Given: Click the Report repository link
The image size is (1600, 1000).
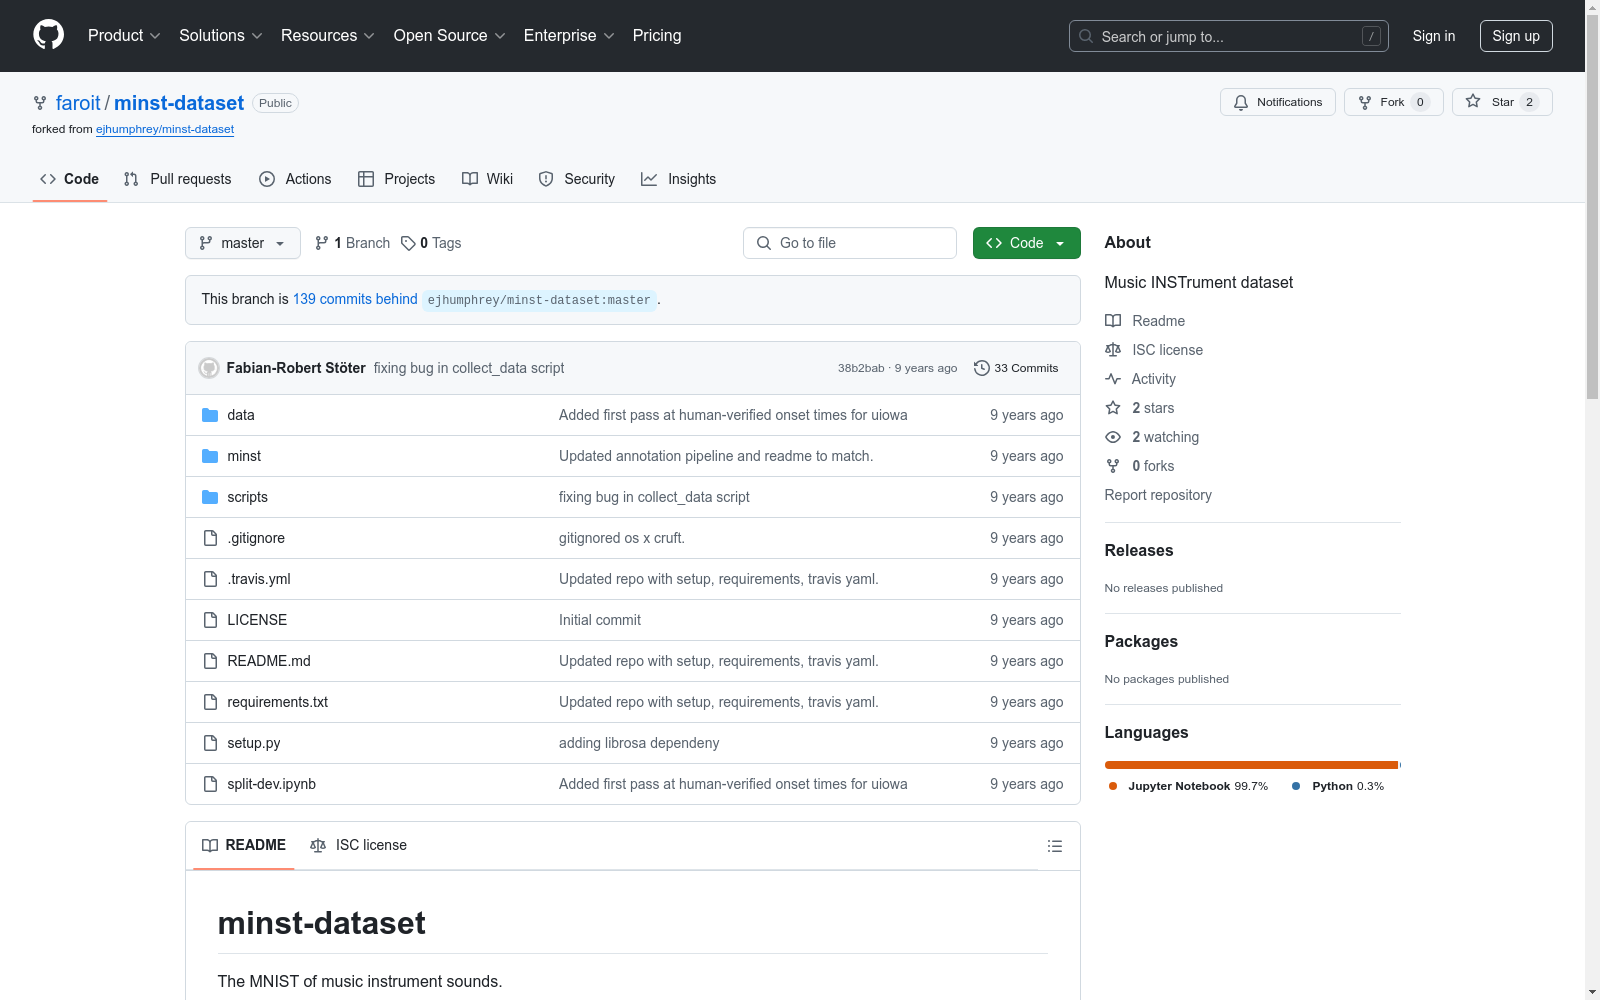Looking at the screenshot, I should (x=1158, y=495).
